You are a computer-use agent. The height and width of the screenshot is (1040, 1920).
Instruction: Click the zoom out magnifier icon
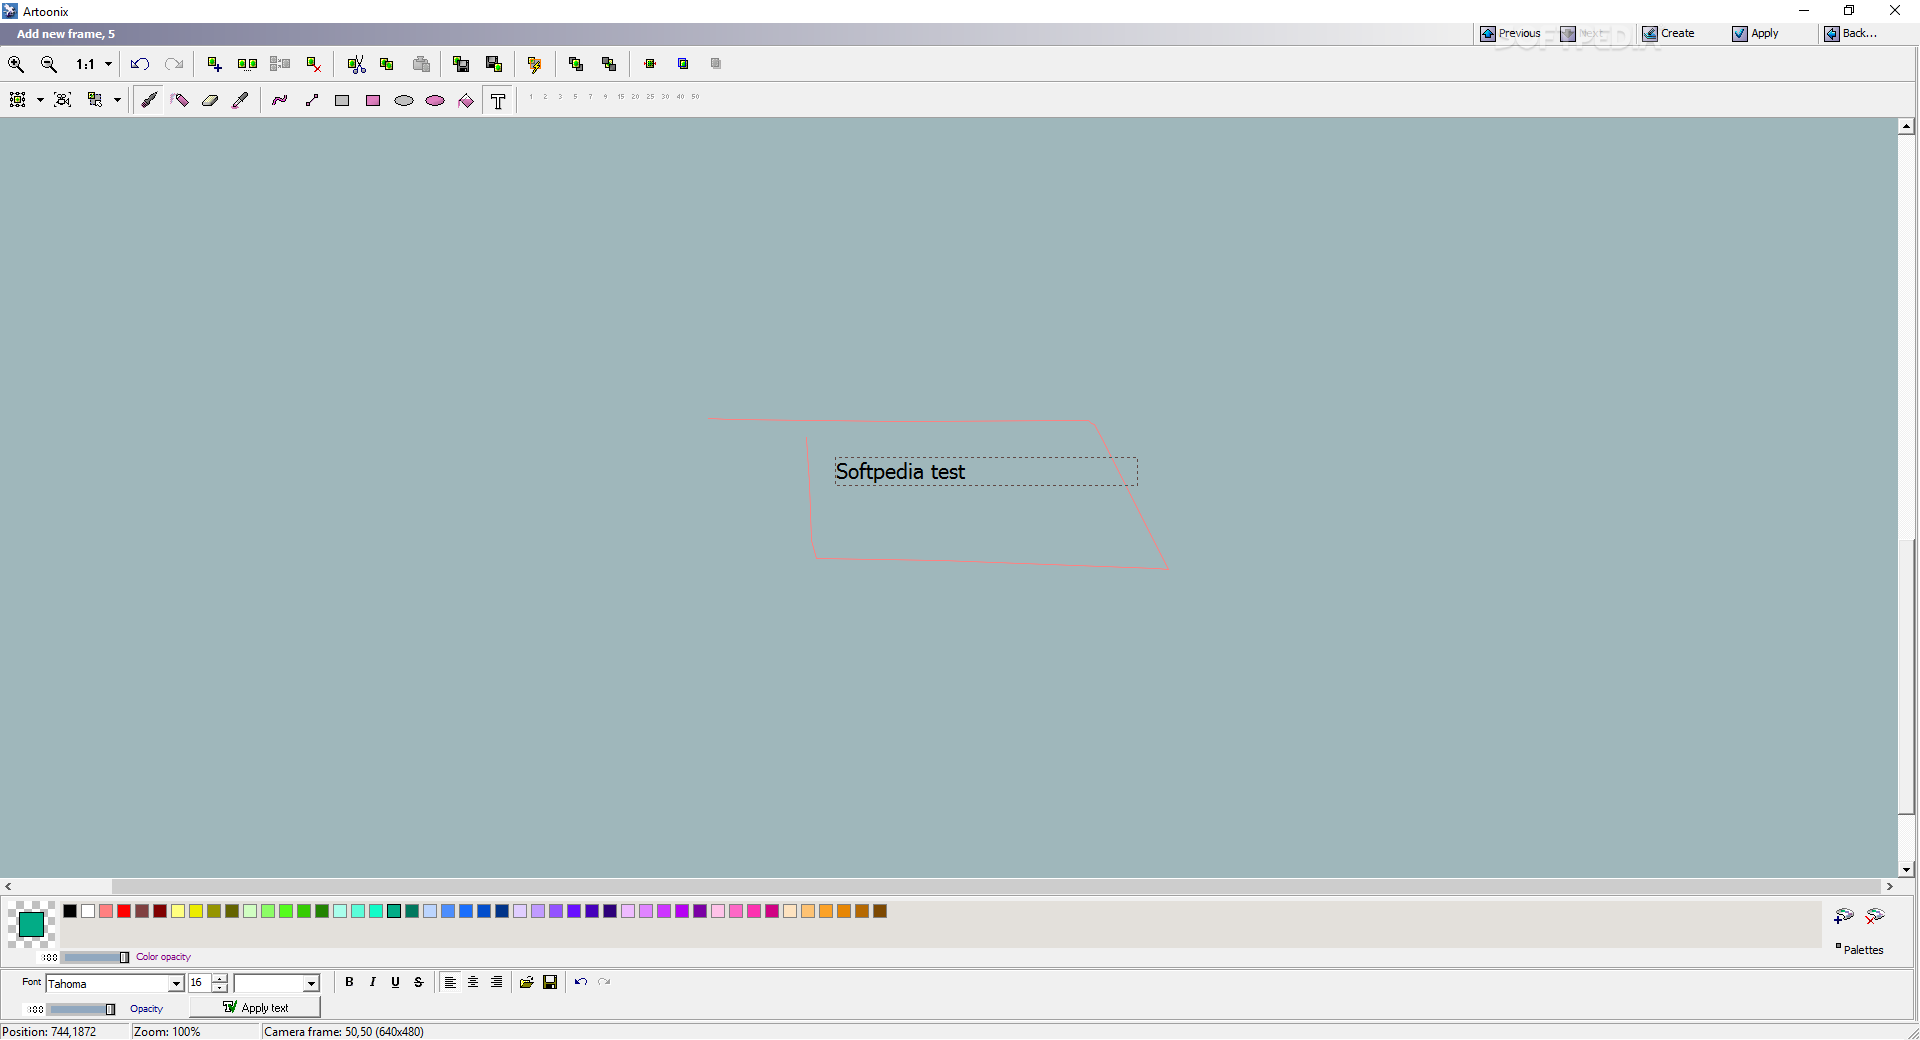pos(48,64)
